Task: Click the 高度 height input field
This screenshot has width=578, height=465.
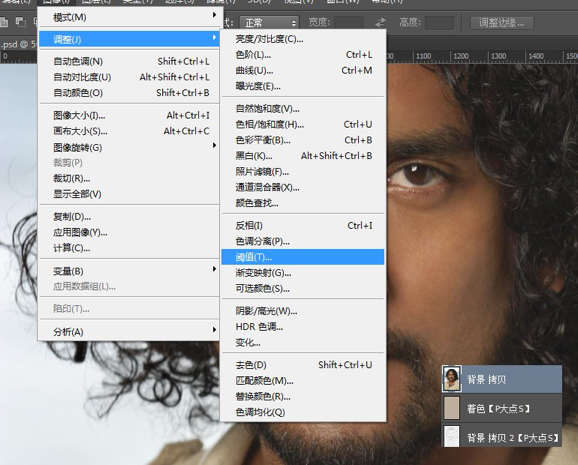Action: pos(439,23)
